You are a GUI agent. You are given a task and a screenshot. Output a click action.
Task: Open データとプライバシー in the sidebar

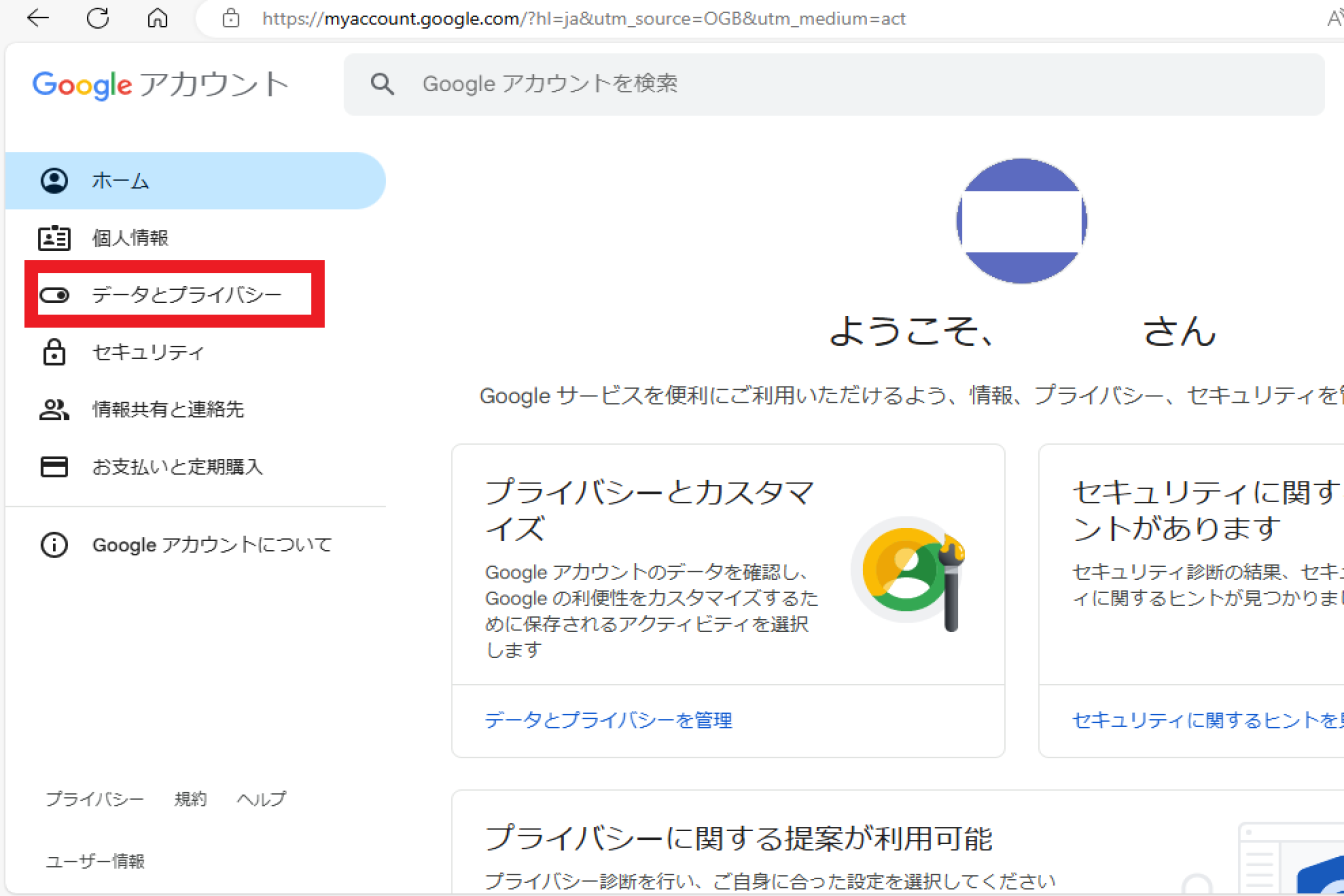pos(187,295)
